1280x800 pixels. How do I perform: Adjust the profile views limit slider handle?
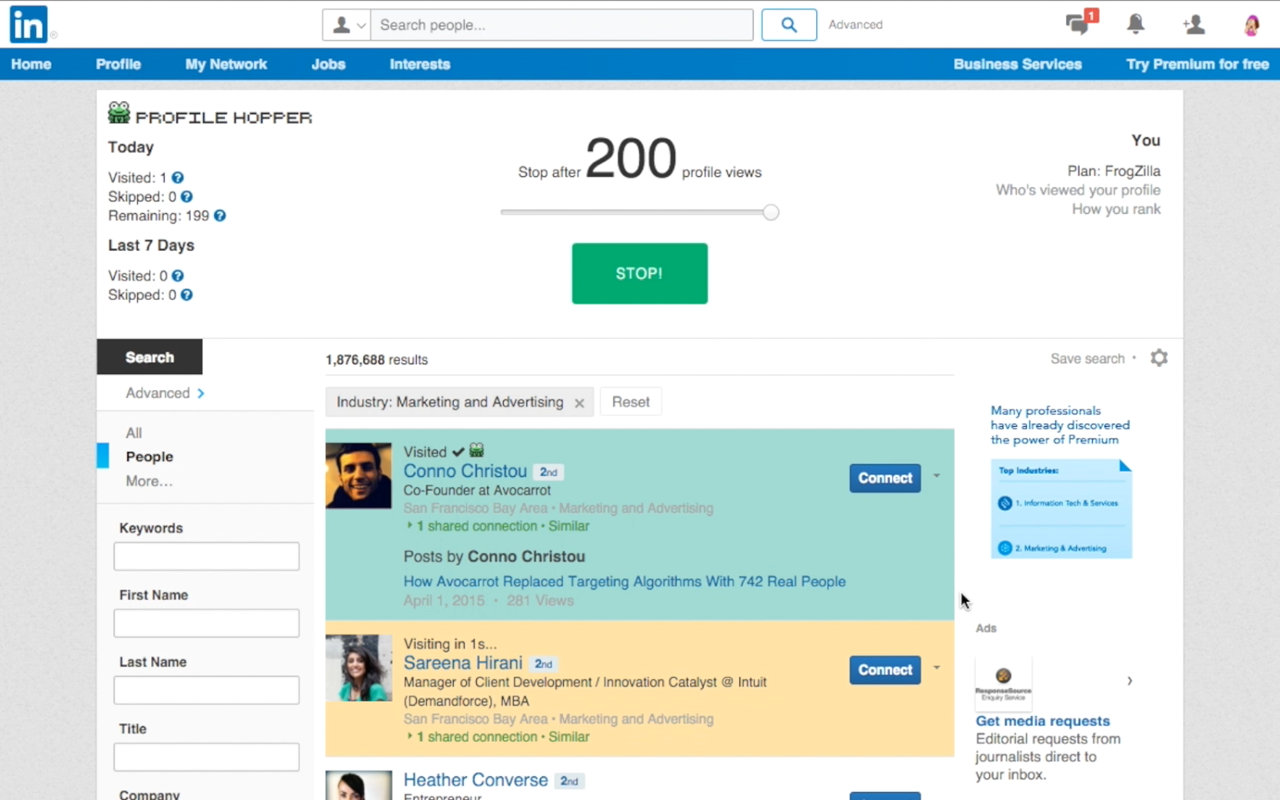click(771, 212)
